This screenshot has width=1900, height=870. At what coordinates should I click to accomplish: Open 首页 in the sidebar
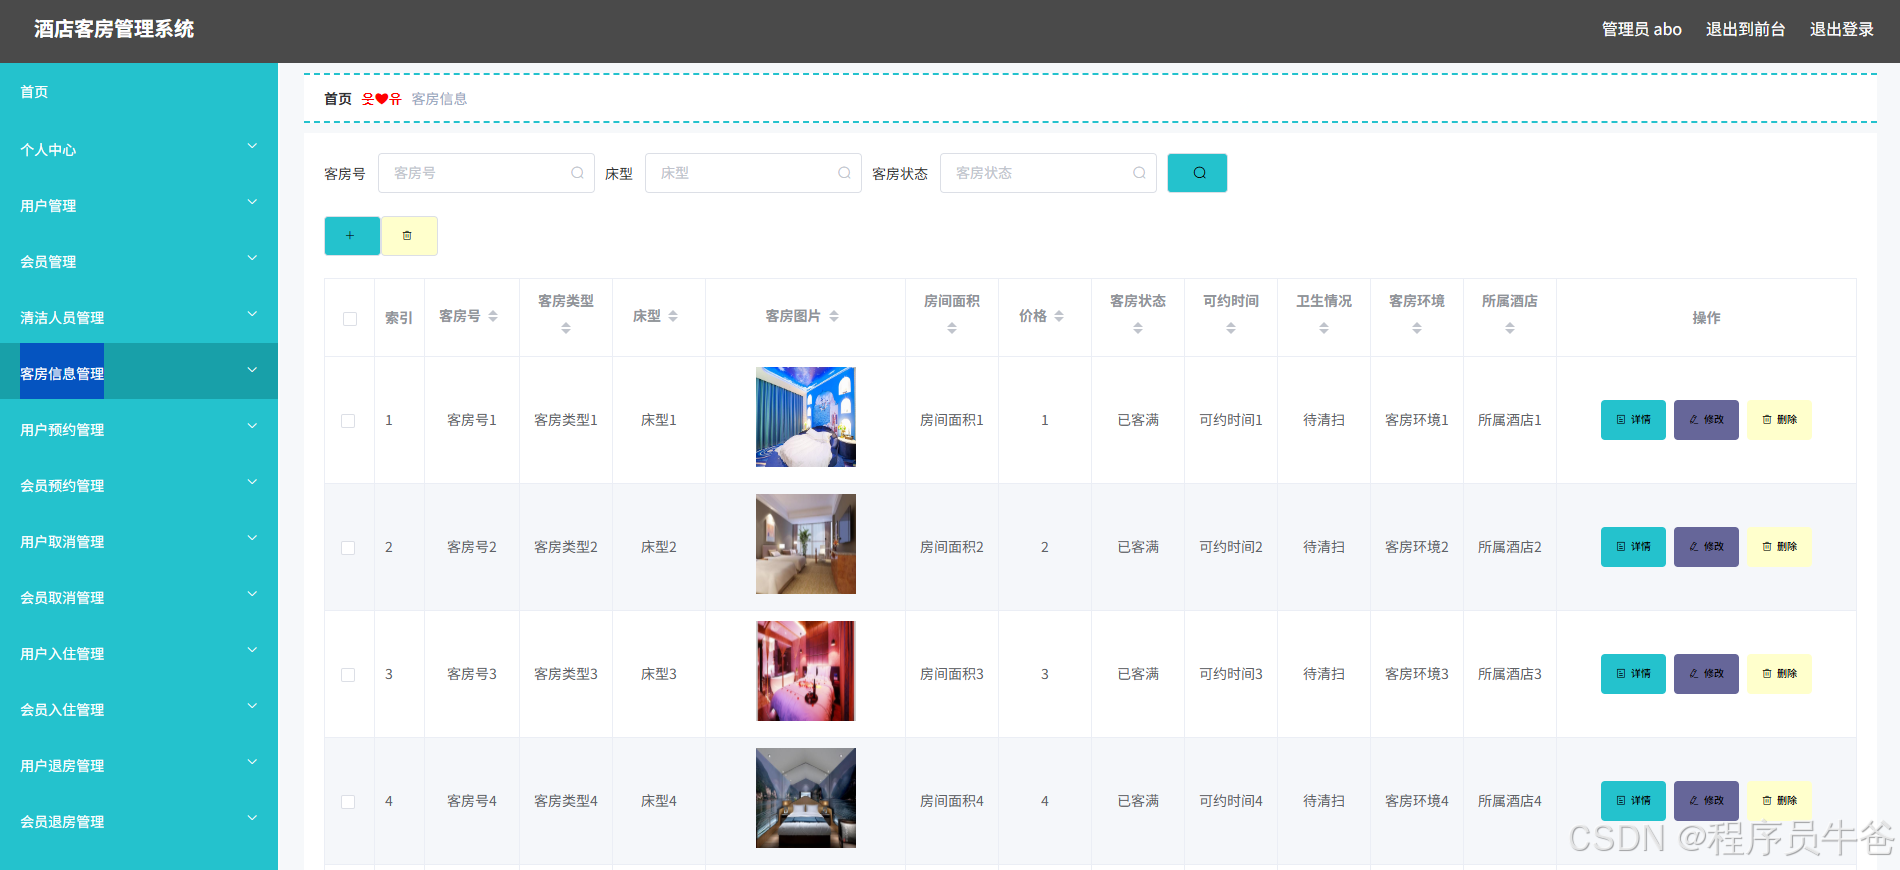point(139,92)
